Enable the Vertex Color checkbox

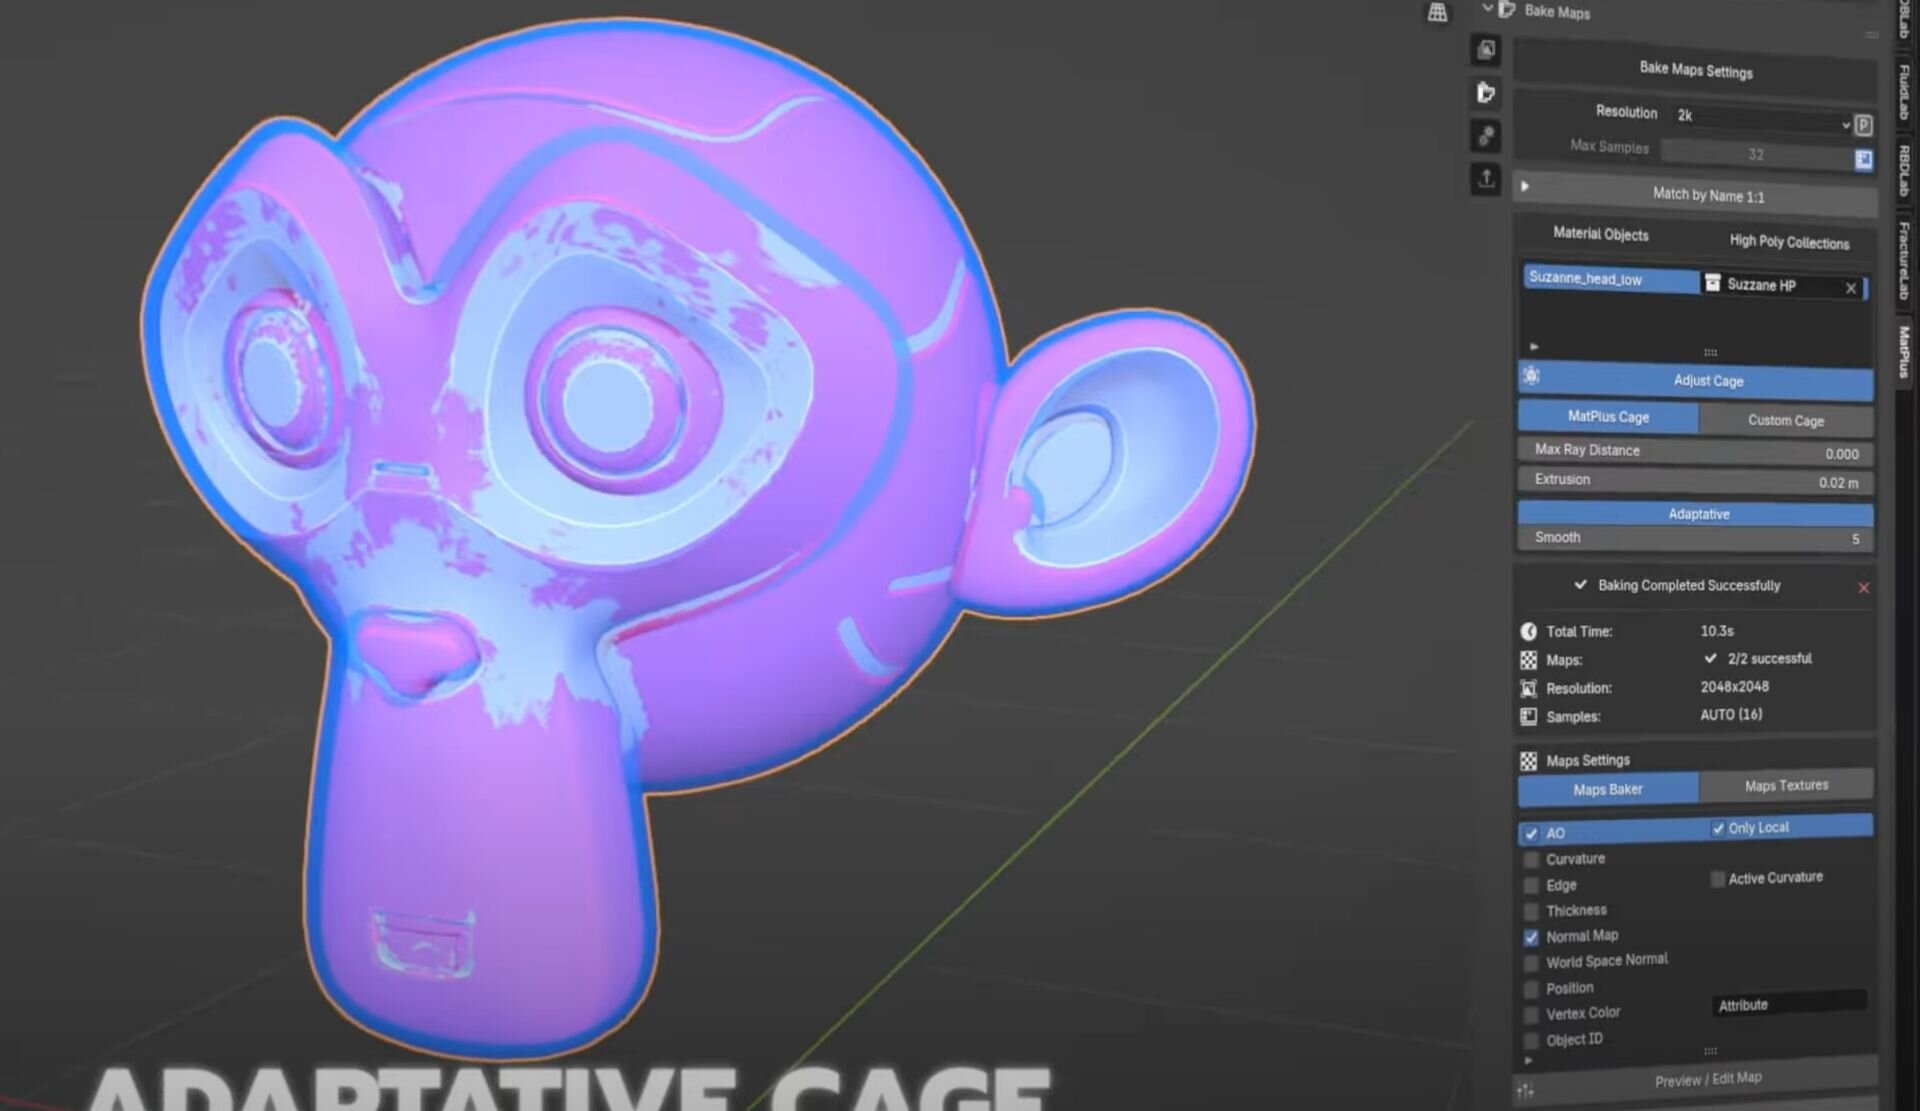(x=1531, y=1015)
